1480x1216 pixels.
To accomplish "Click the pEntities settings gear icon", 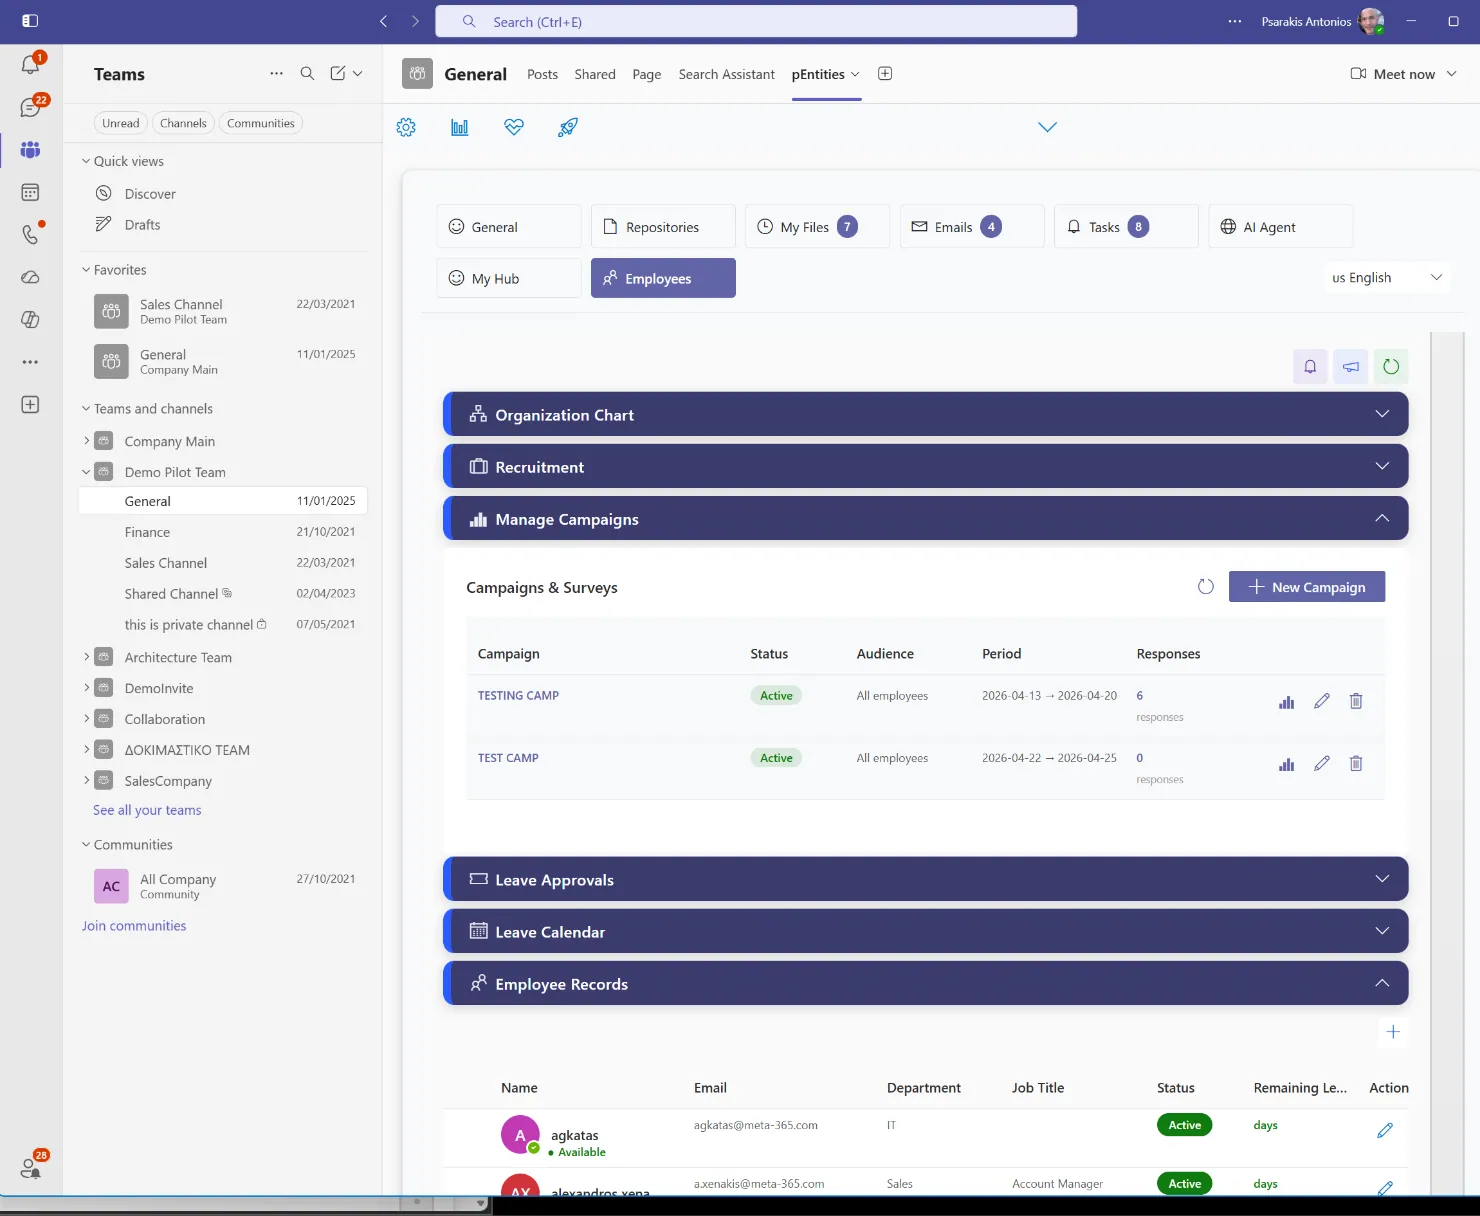I will [x=406, y=127].
